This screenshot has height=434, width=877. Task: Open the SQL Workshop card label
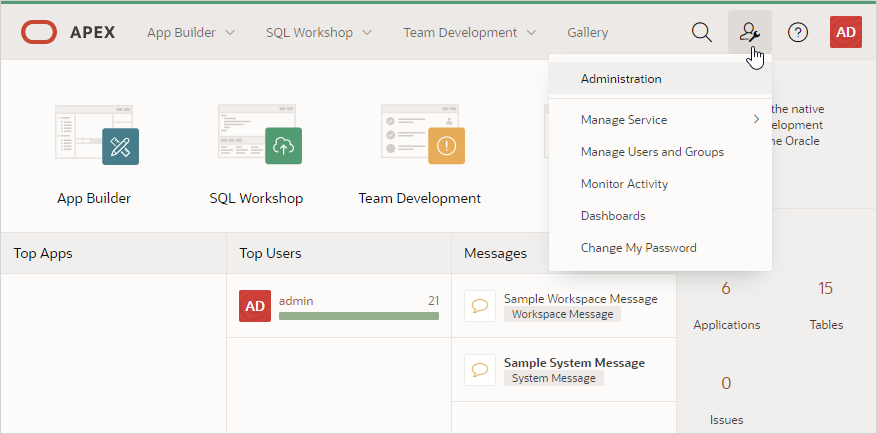point(256,198)
